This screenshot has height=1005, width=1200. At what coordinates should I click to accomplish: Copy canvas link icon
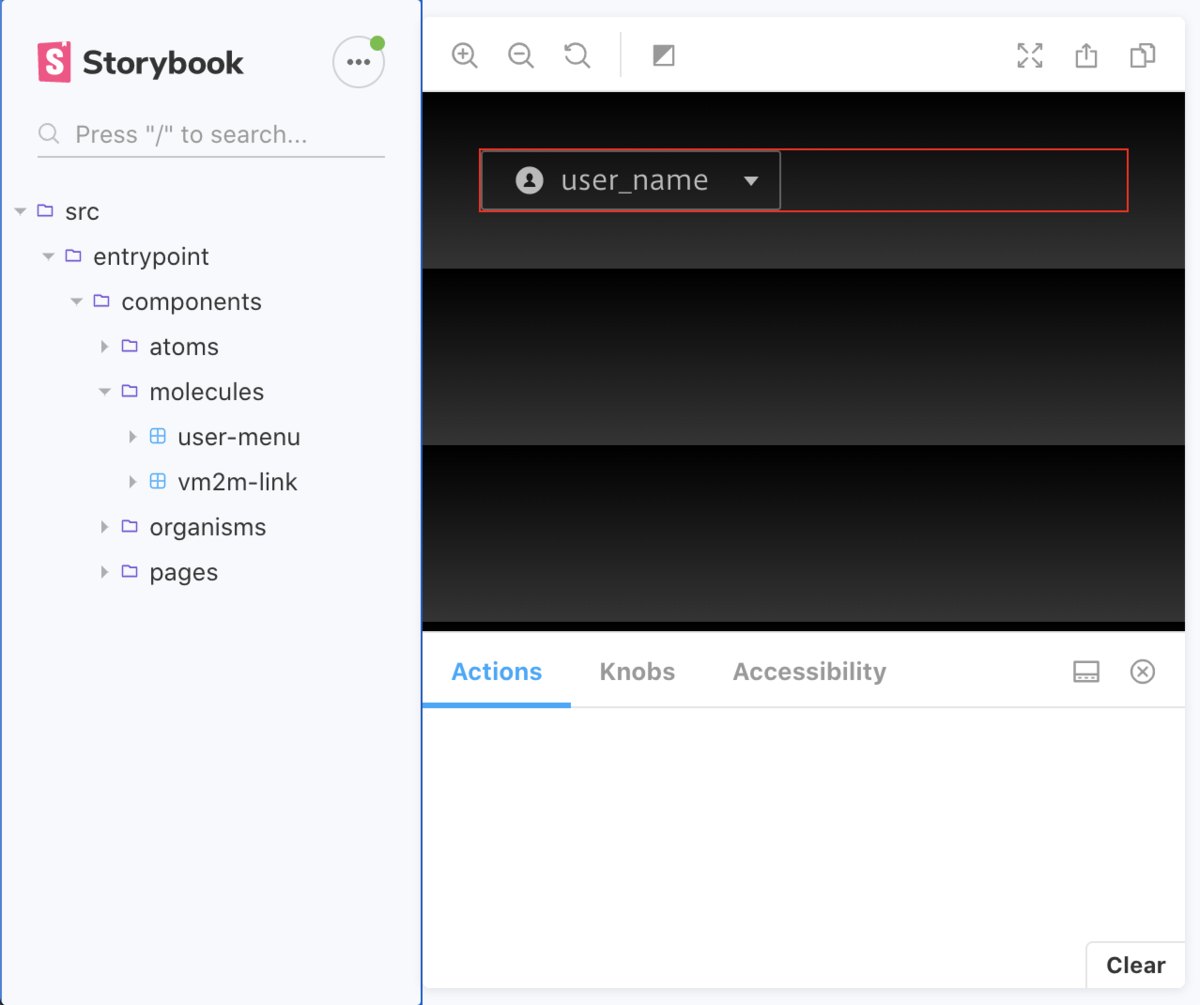pyautogui.click(x=1143, y=55)
